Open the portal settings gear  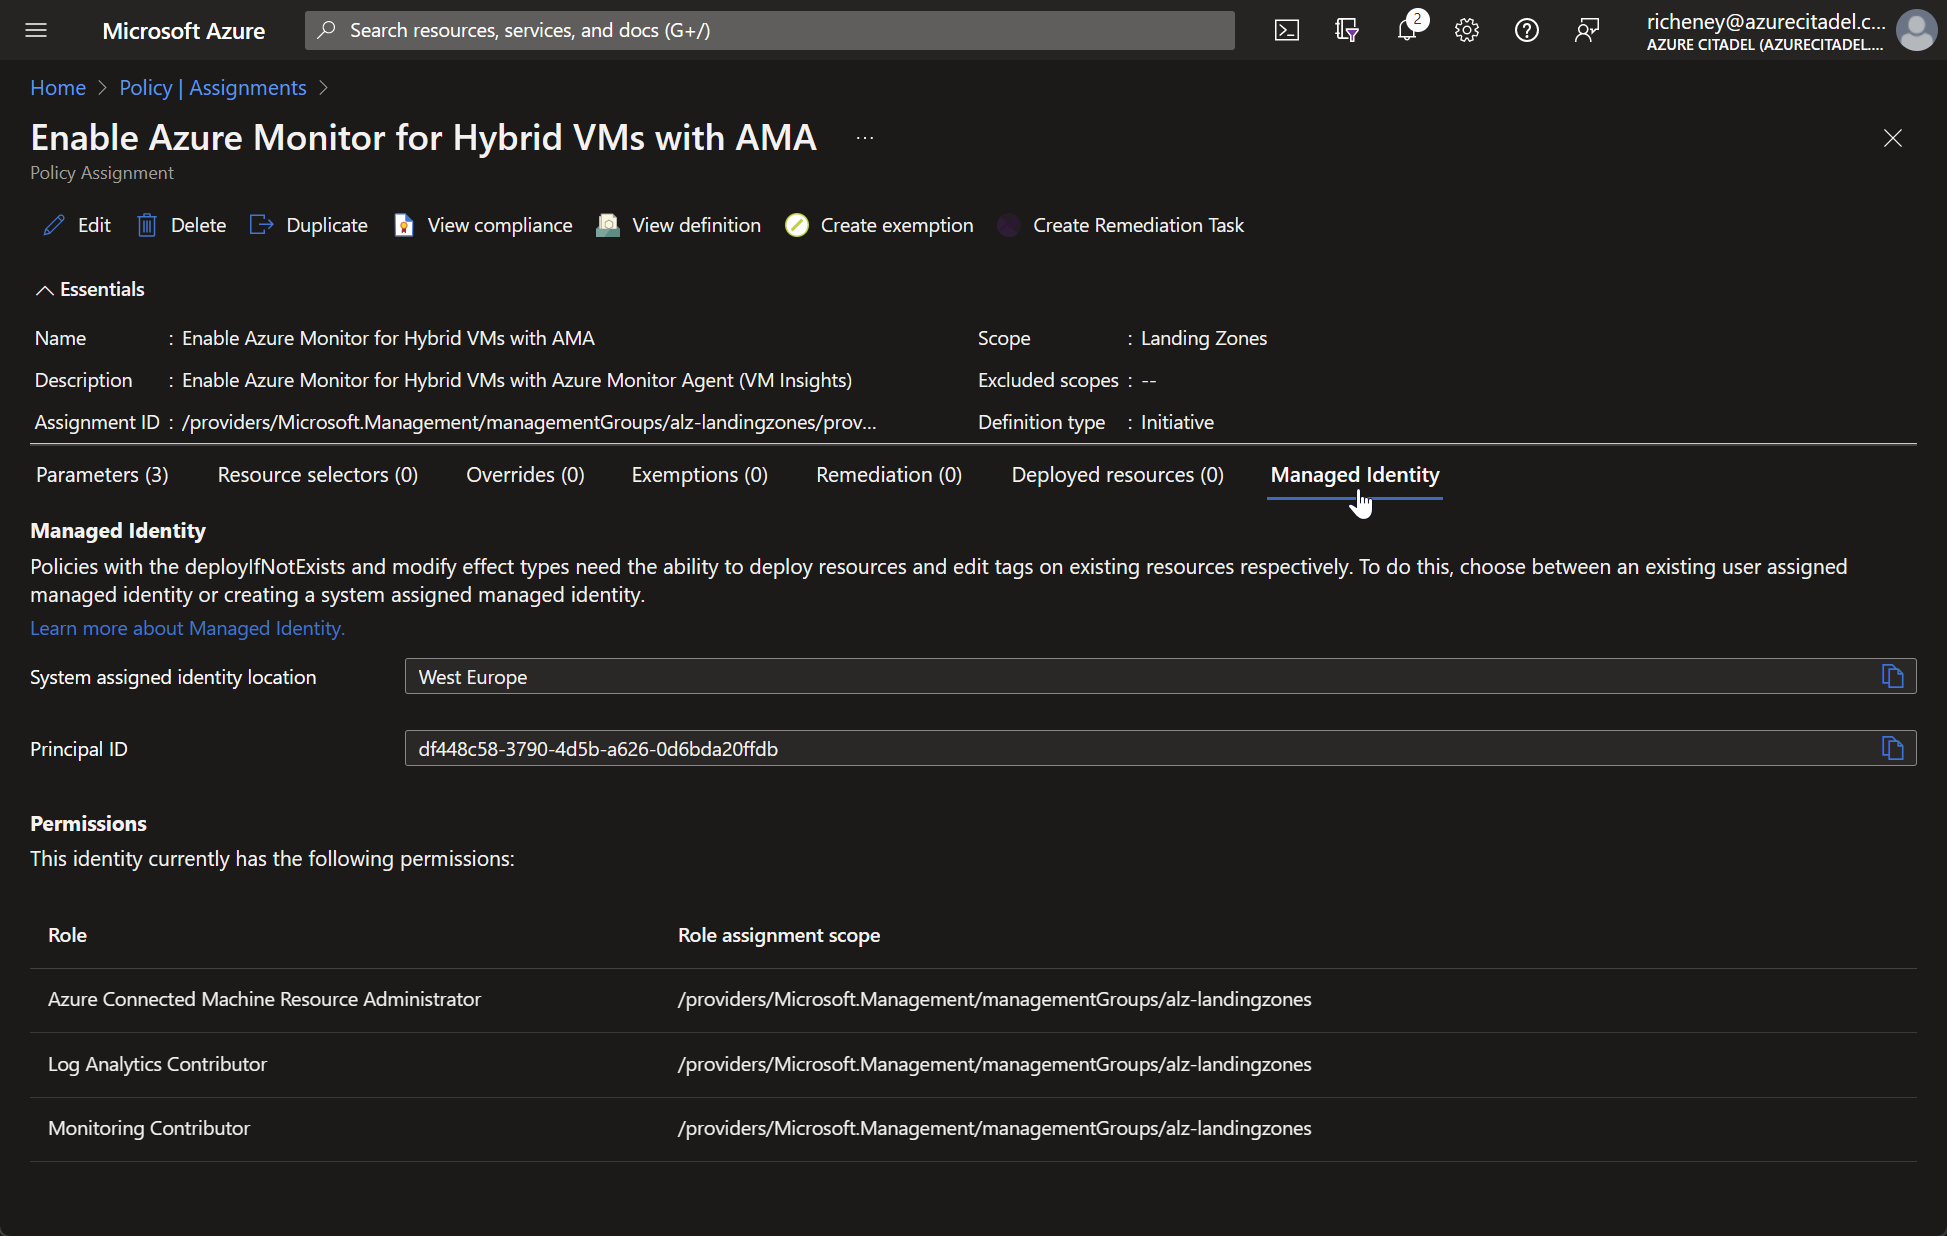(1467, 30)
